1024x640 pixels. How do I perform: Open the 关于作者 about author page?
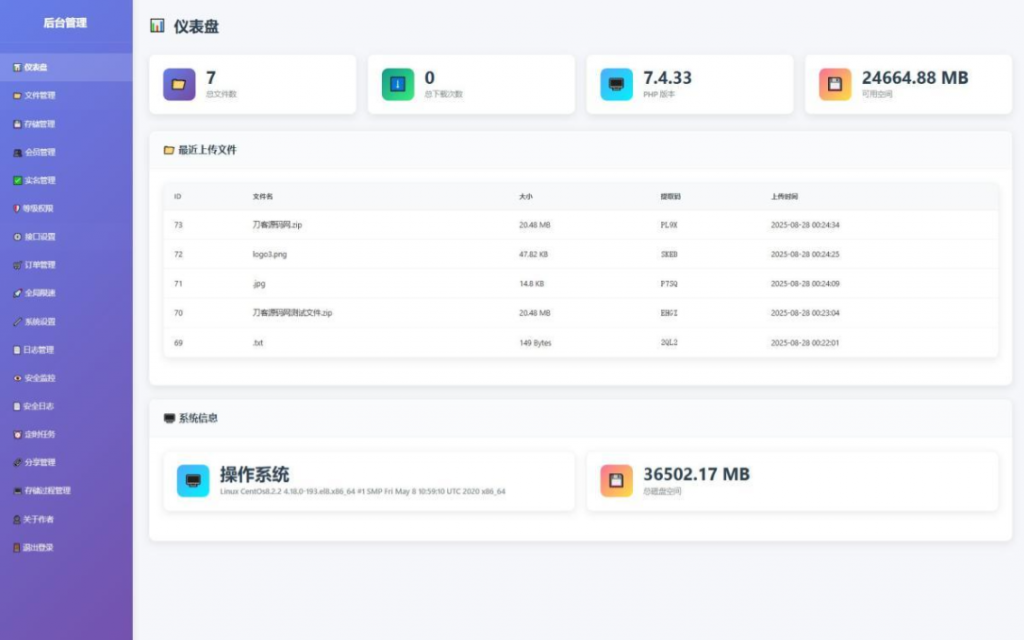coord(40,519)
